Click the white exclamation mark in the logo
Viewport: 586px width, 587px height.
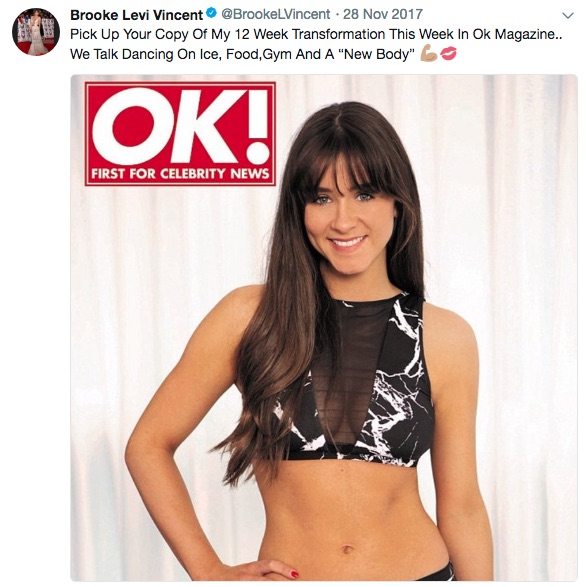258,127
